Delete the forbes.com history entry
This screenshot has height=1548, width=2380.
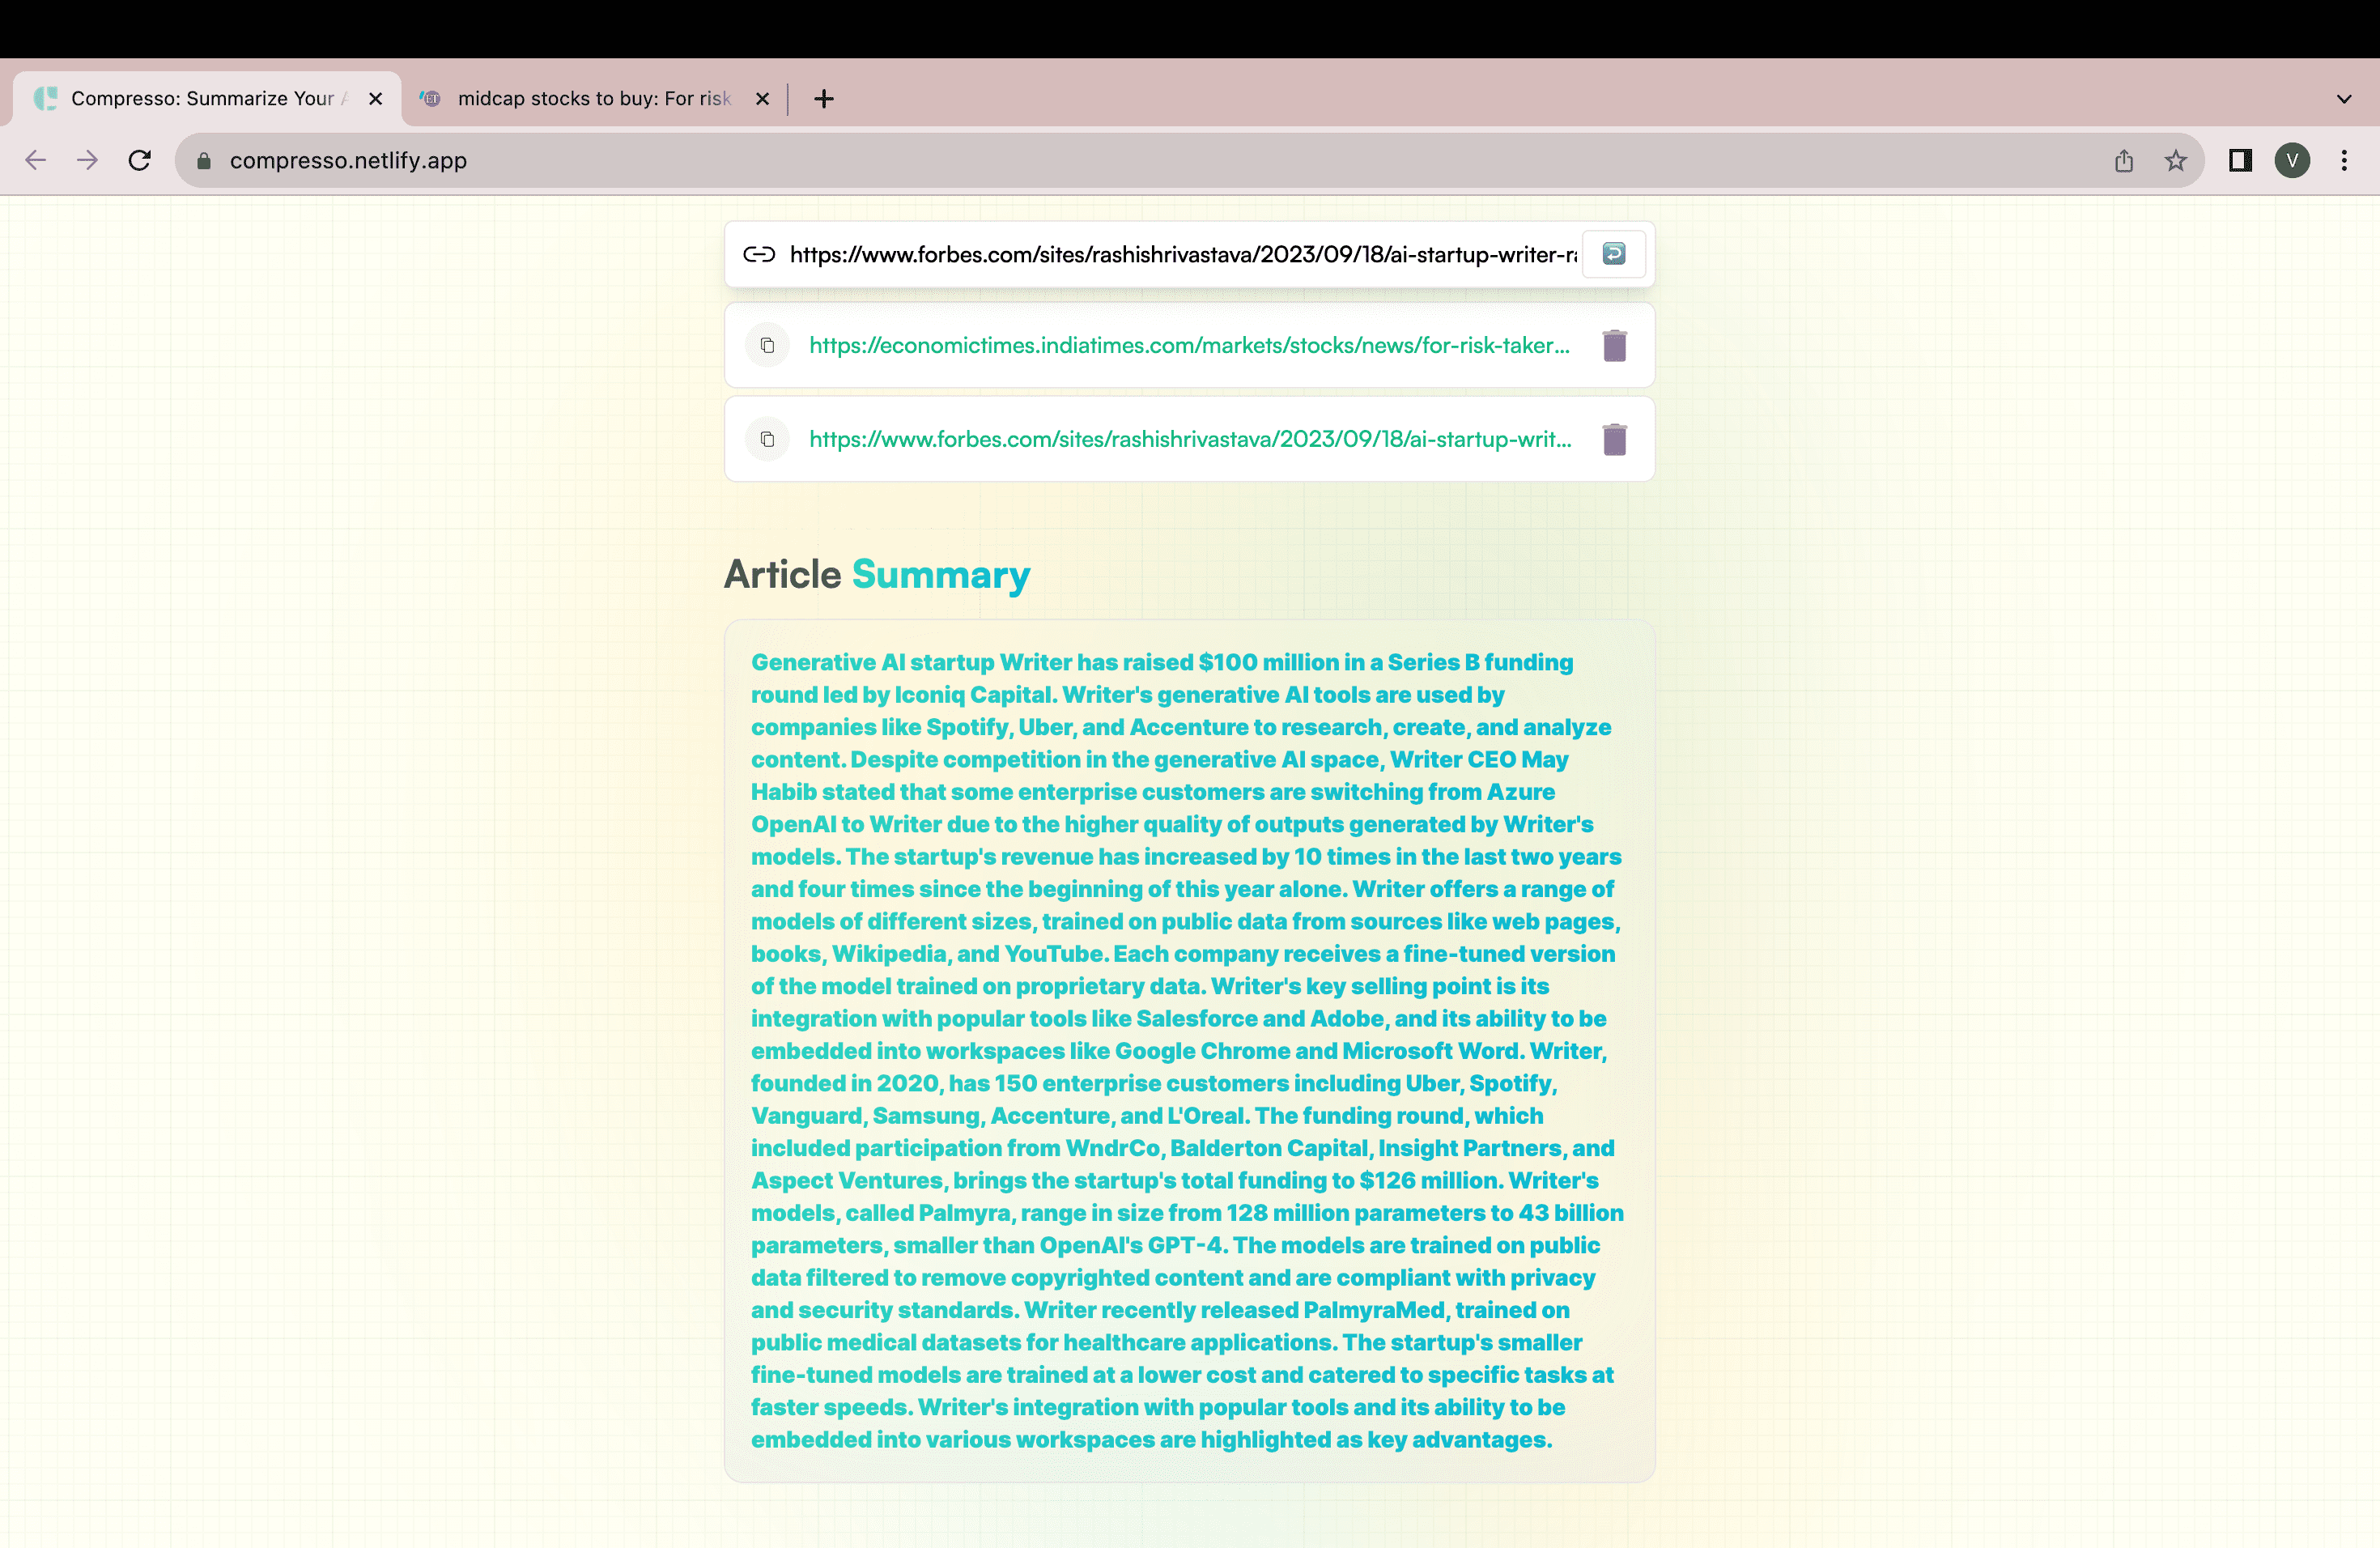tap(1614, 439)
